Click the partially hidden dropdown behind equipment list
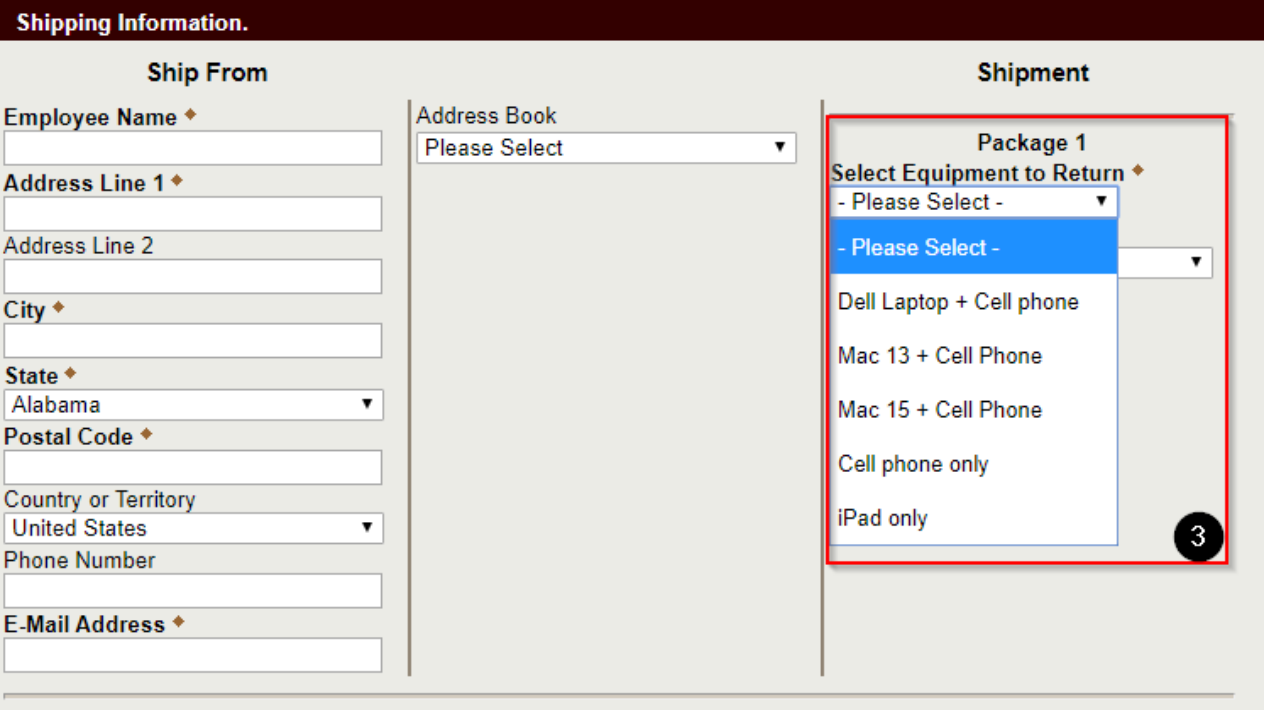Image resolution: width=1264 pixels, height=710 pixels. [x=1165, y=263]
